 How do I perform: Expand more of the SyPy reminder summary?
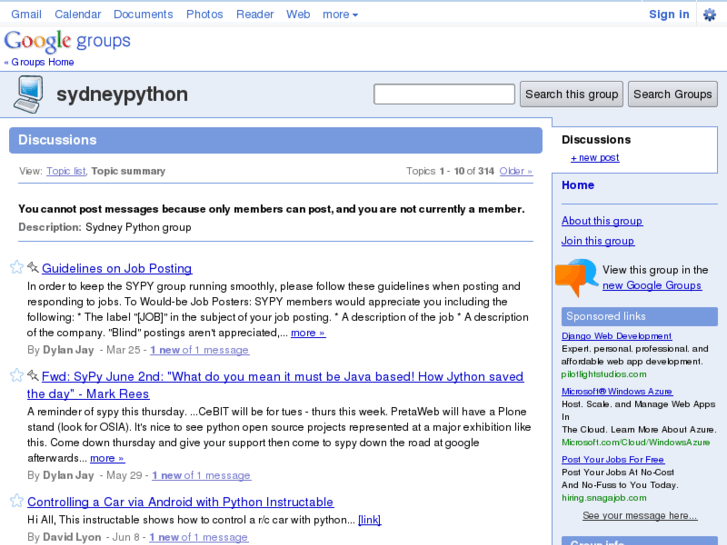click(107, 458)
